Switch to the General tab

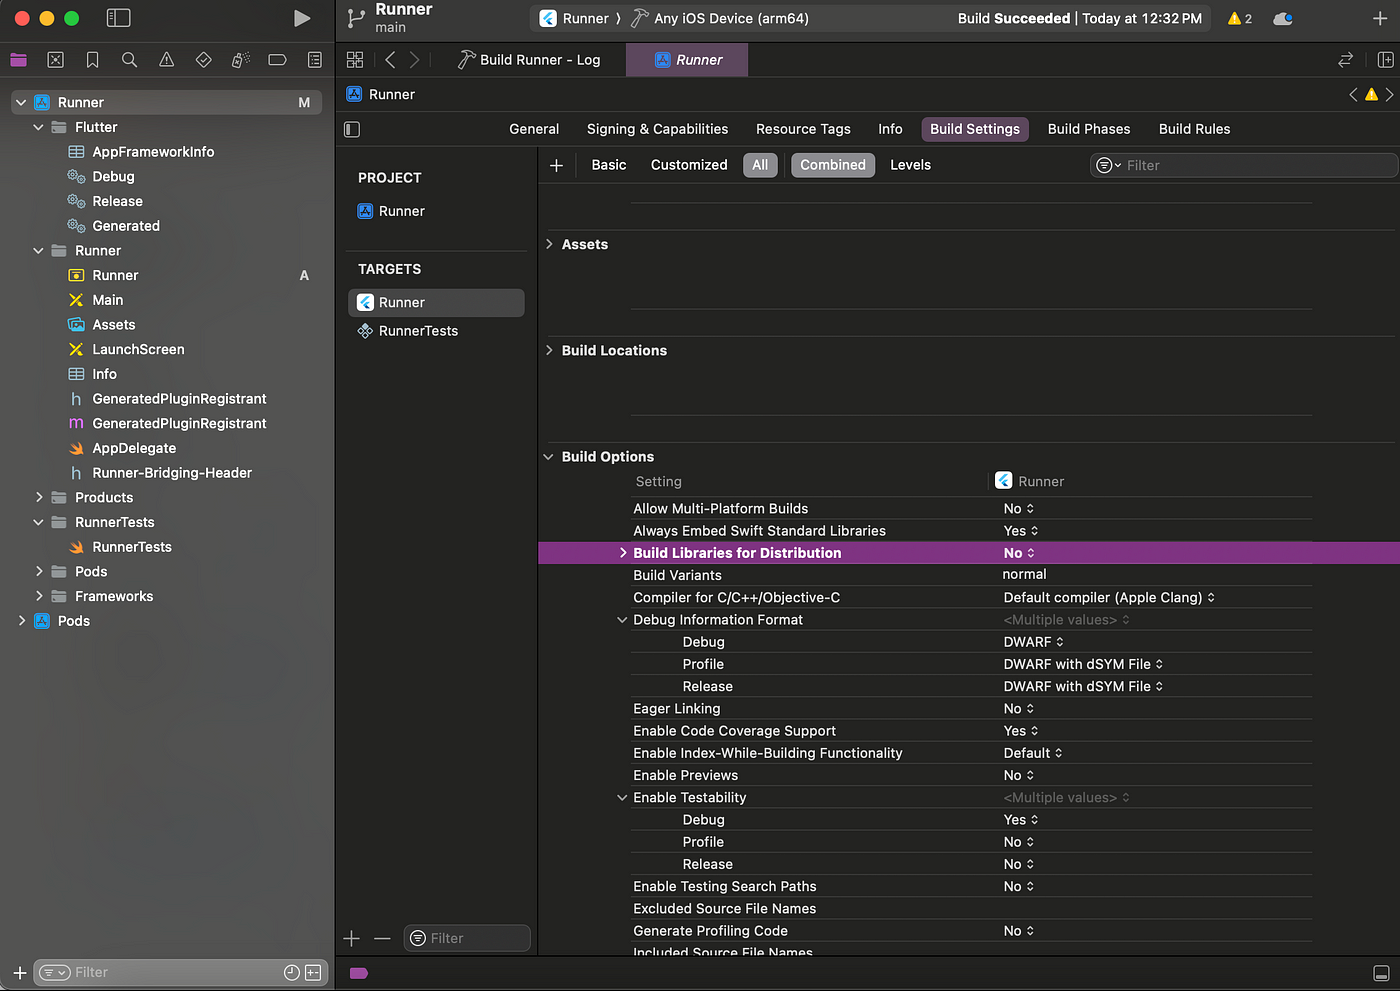tap(534, 129)
